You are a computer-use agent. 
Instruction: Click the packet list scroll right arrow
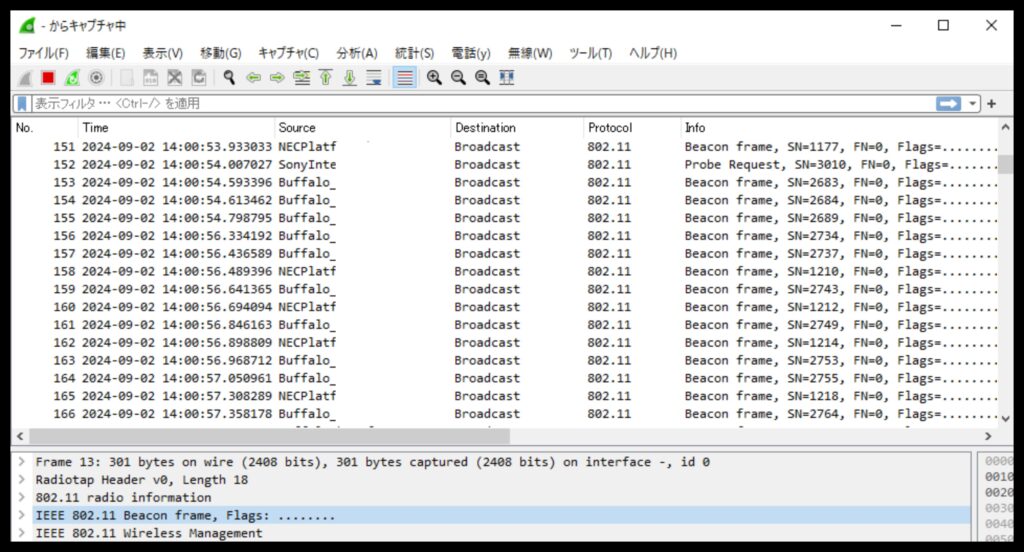click(x=988, y=436)
